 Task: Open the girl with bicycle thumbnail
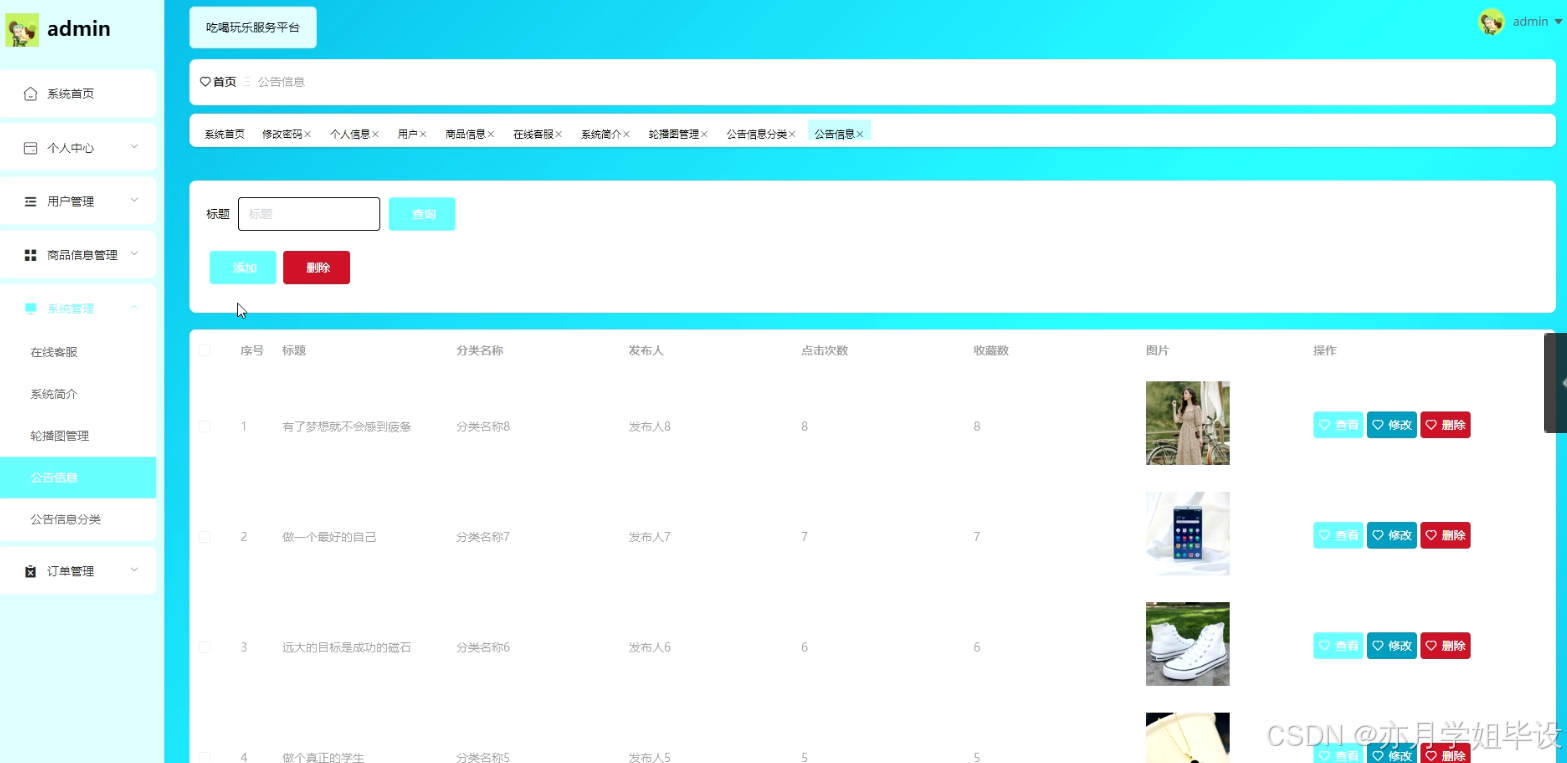[x=1188, y=423]
